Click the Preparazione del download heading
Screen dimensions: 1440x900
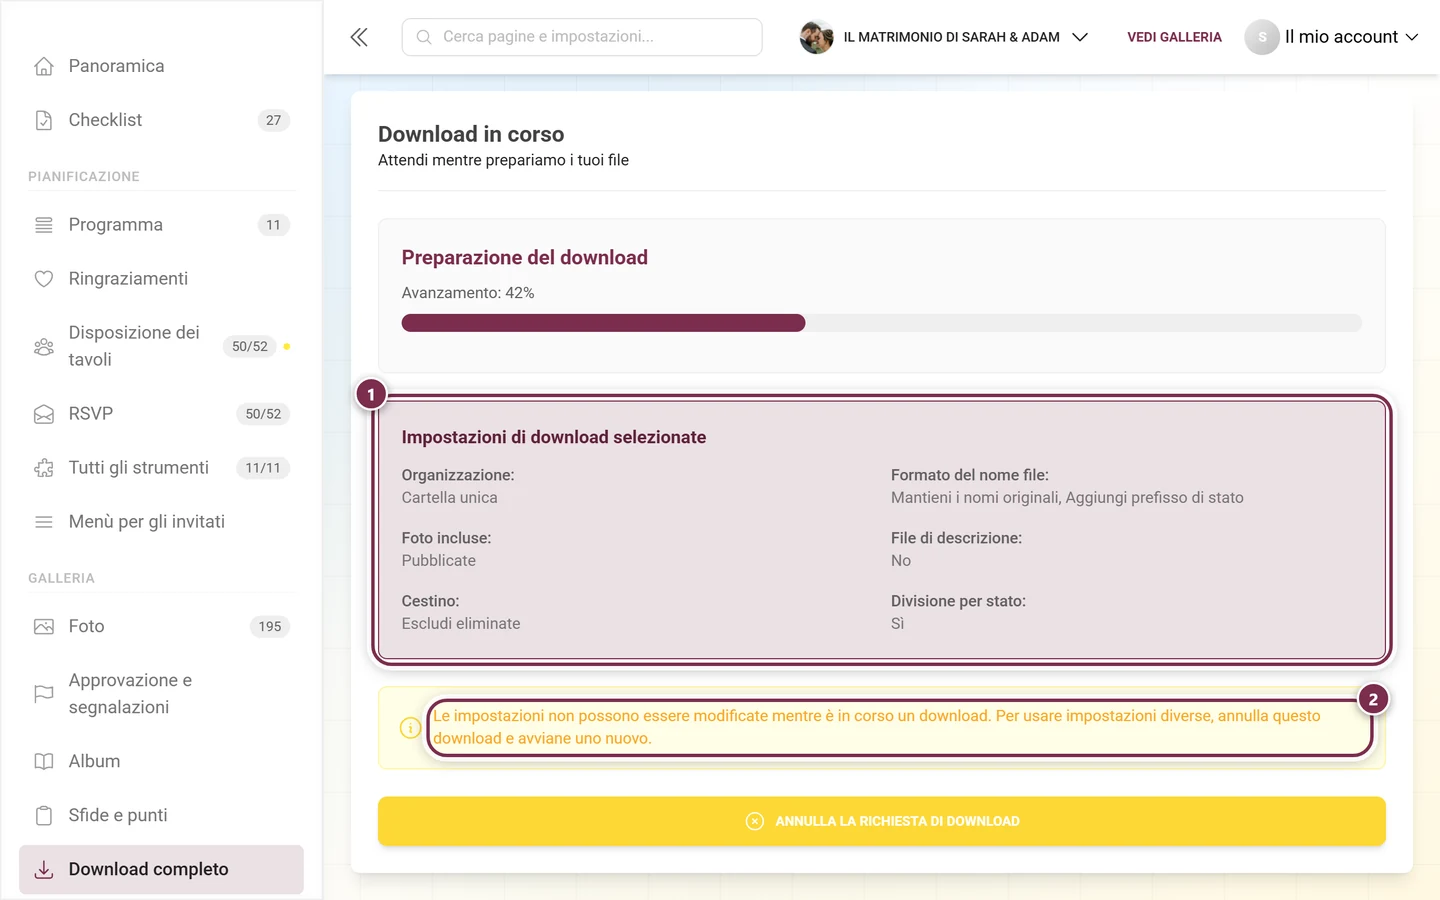[525, 258]
